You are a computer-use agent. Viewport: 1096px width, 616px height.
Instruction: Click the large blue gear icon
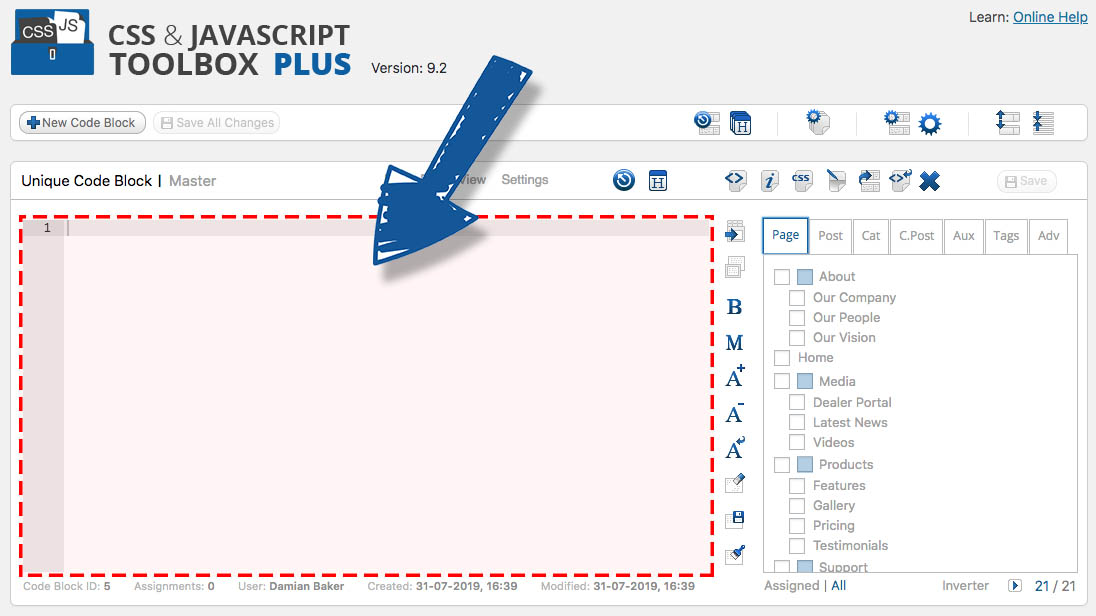pos(930,124)
